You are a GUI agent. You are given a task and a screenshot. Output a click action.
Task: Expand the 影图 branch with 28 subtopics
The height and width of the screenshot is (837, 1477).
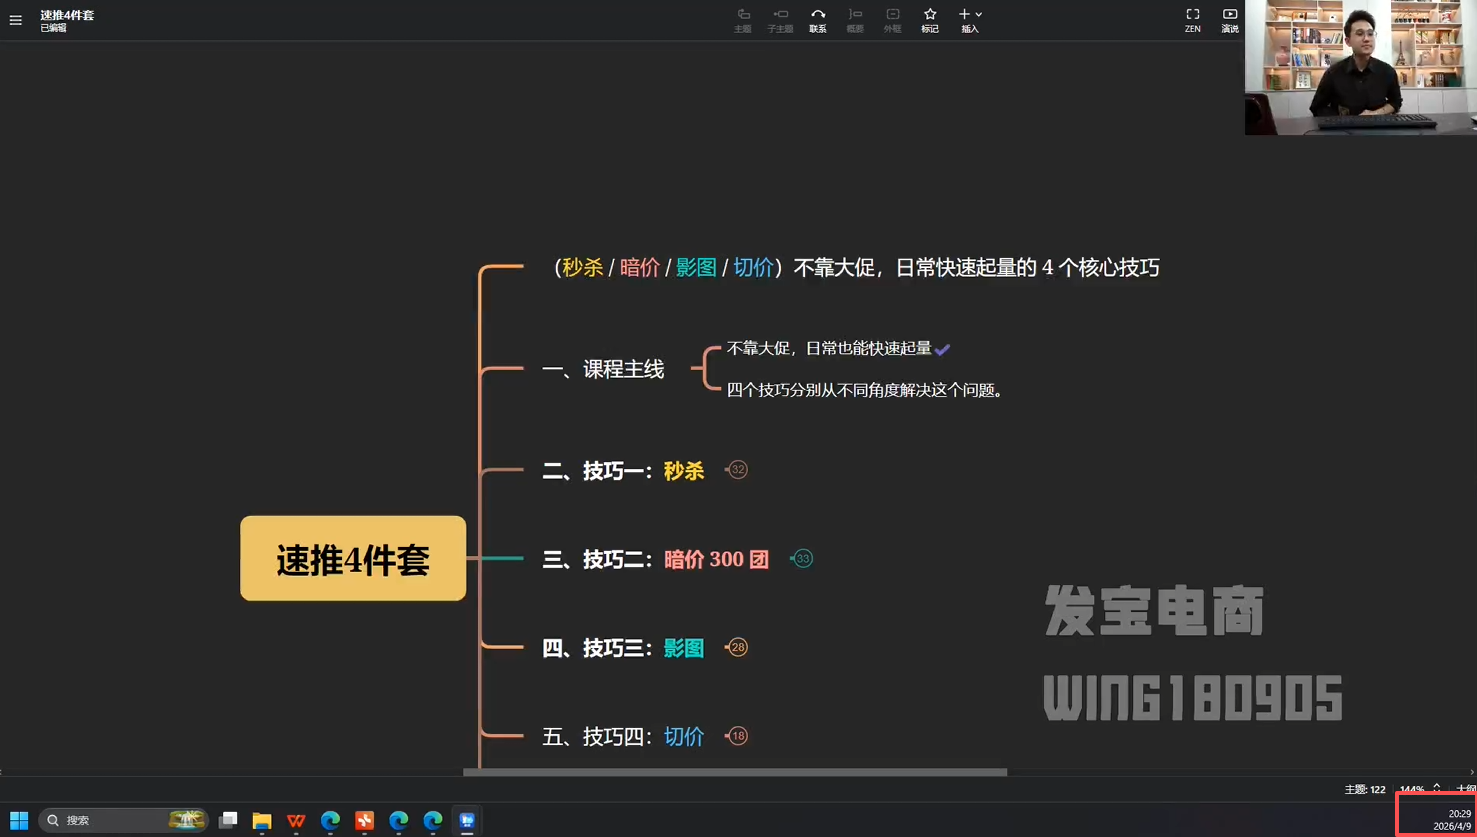coord(737,648)
